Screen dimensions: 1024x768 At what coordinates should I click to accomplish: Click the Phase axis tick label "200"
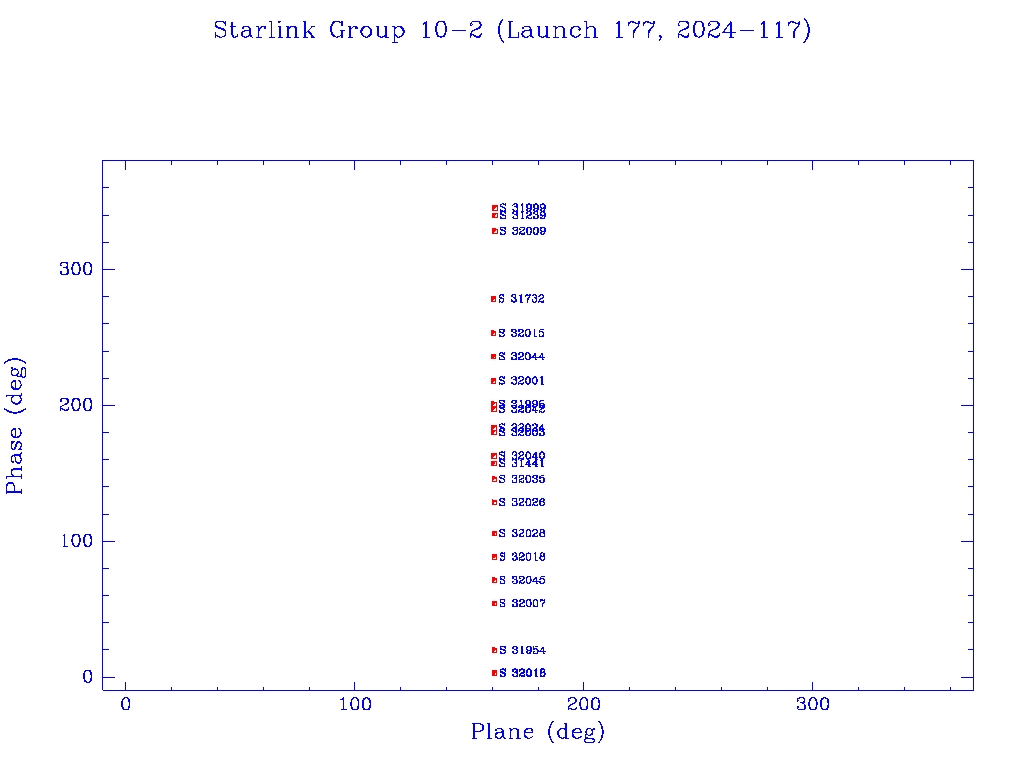(x=76, y=405)
